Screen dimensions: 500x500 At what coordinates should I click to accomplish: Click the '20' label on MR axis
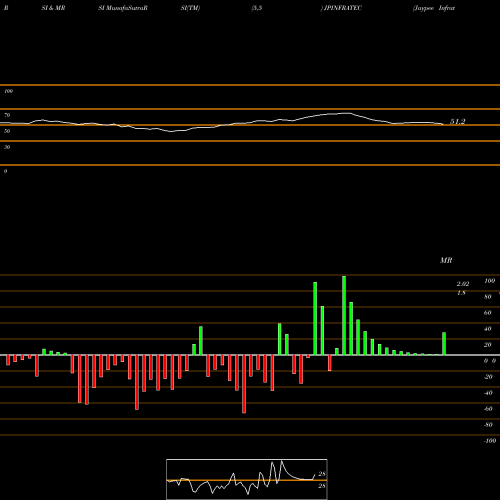pyautogui.click(x=488, y=345)
